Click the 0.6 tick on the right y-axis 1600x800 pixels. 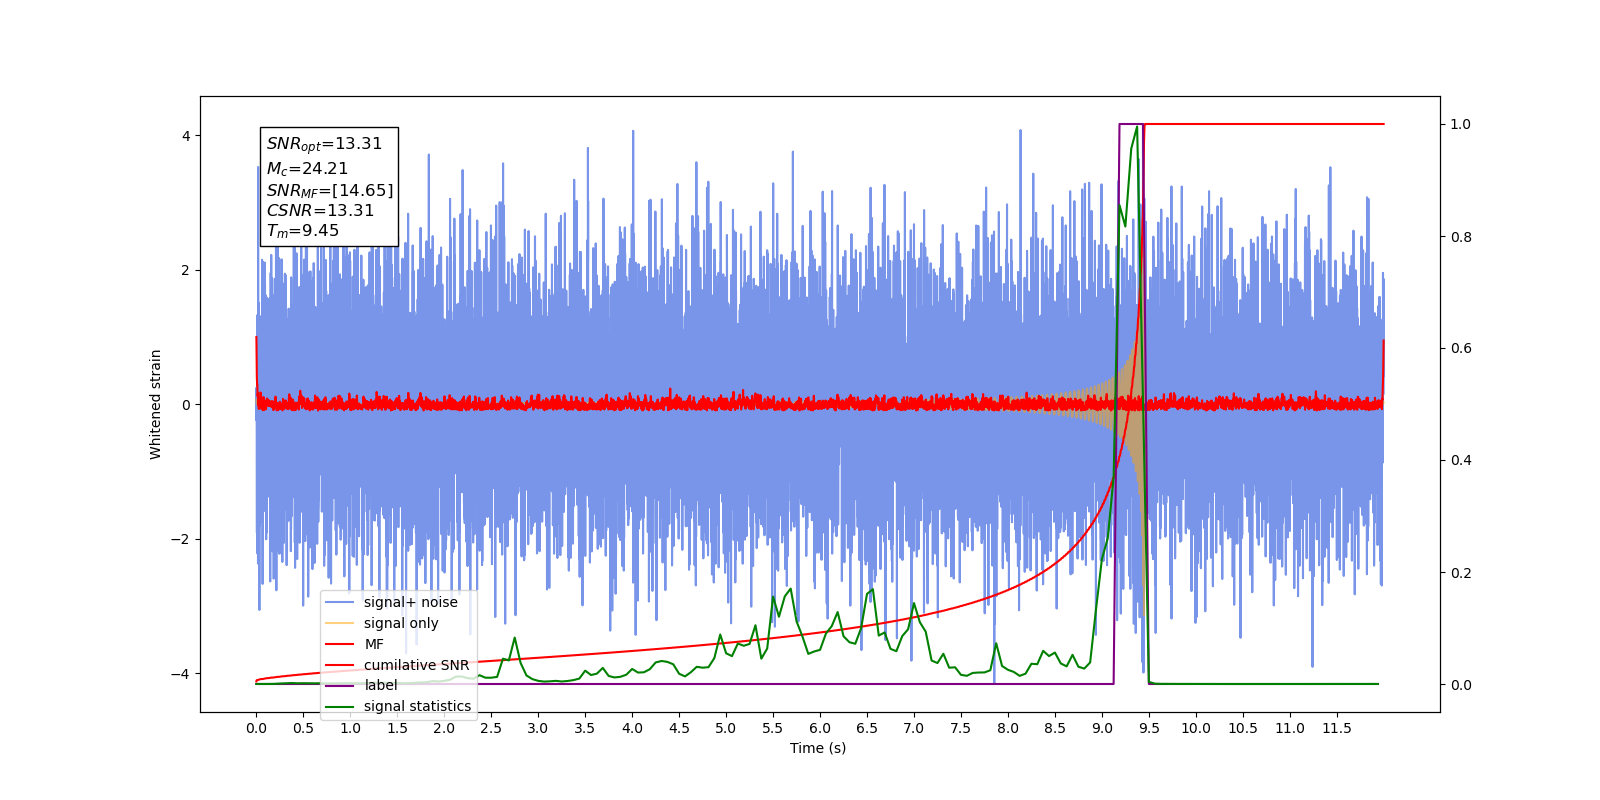(1461, 348)
